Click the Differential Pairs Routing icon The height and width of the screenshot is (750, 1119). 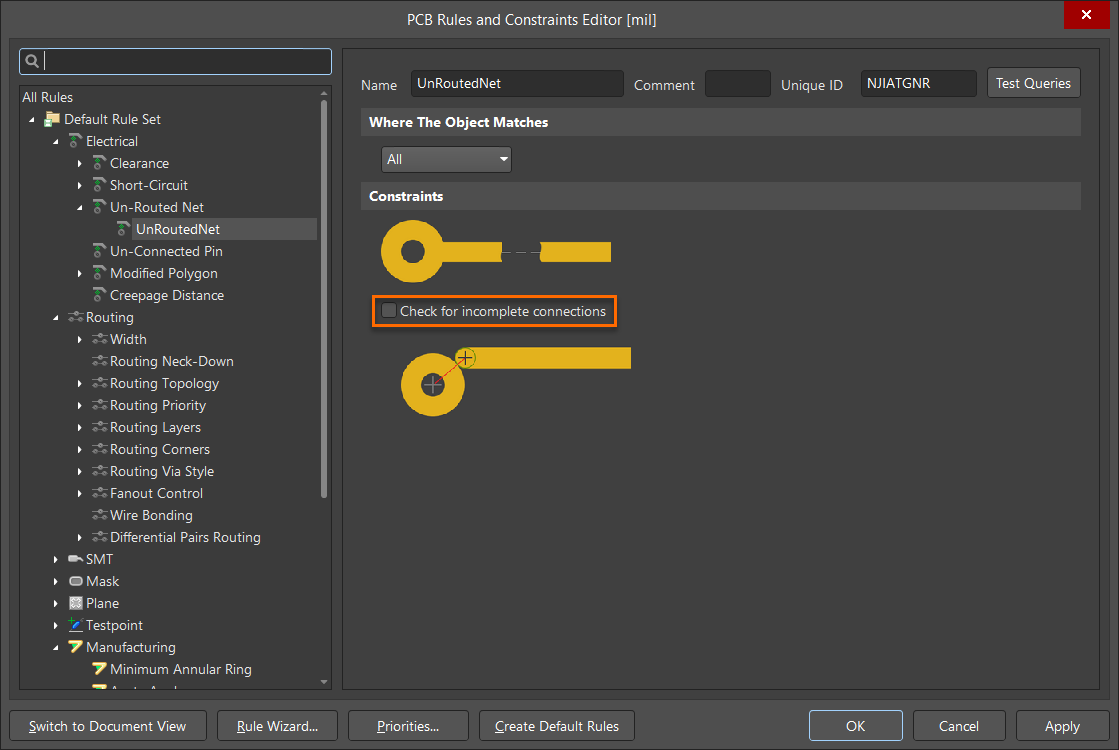[99, 537]
